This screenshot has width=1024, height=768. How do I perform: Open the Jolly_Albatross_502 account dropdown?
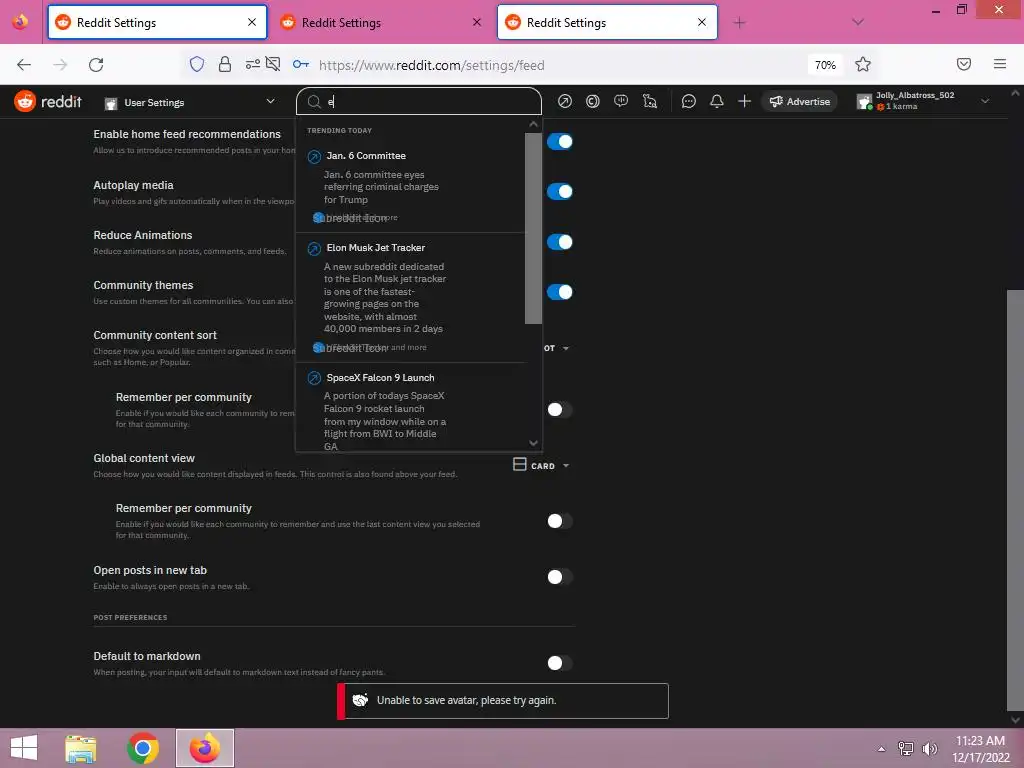point(924,101)
